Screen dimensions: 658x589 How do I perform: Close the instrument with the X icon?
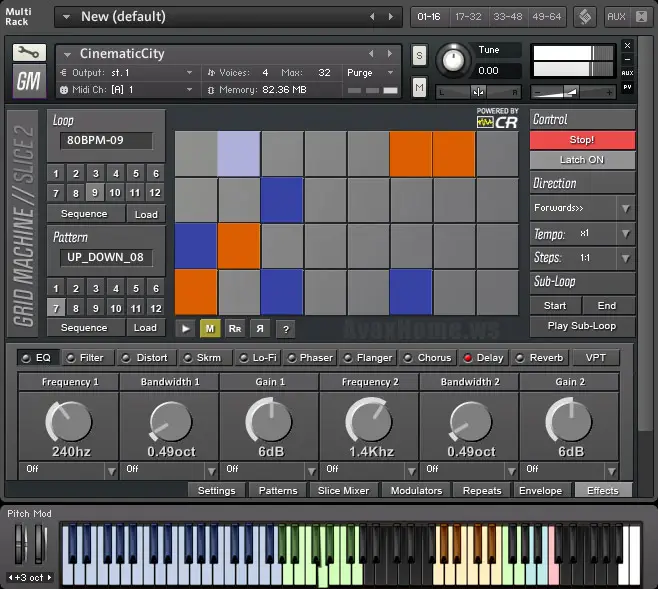(x=627, y=45)
